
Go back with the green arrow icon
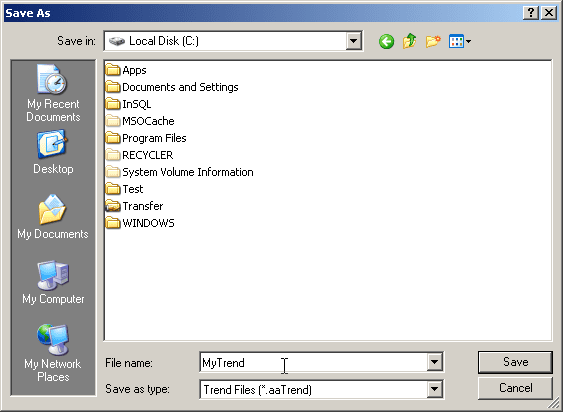pyautogui.click(x=386, y=42)
